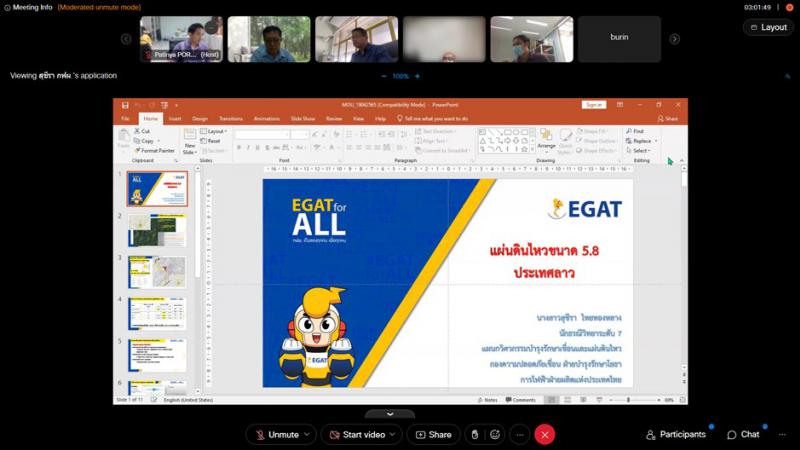The image size is (800, 450).
Task: Expand the shapes gallery More arrow
Action: [x=533, y=150]
